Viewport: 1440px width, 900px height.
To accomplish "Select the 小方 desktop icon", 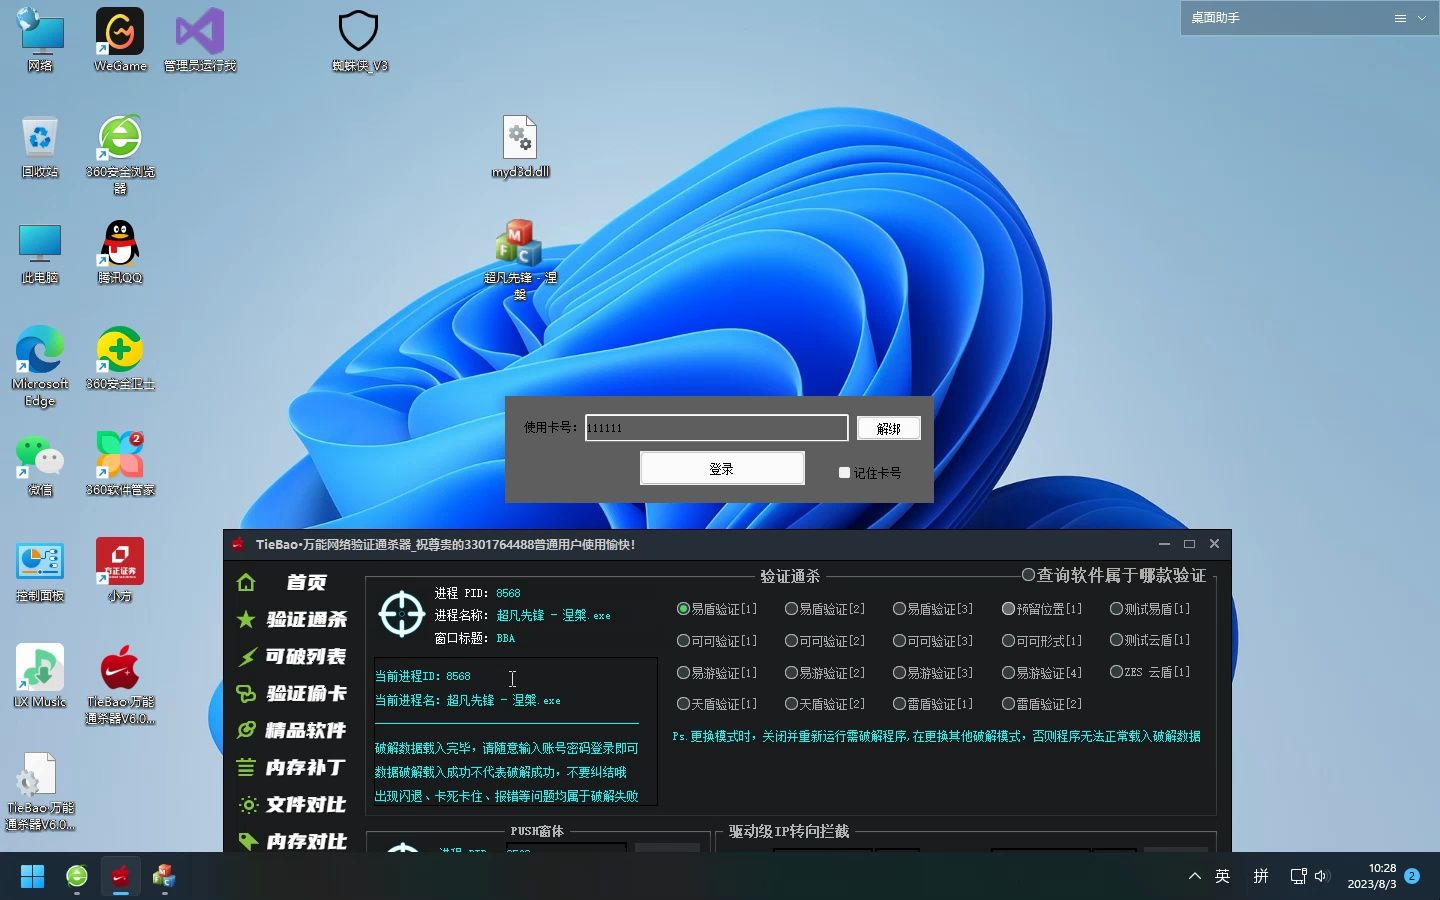I will [120, 571].
